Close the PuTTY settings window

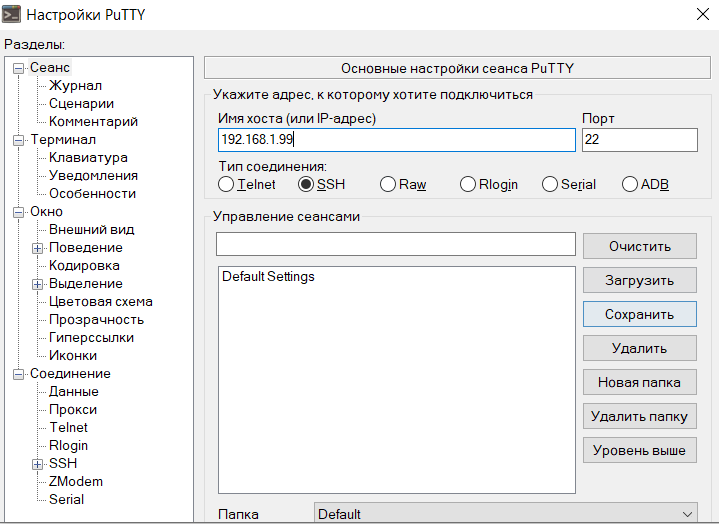tap(702, 14)
